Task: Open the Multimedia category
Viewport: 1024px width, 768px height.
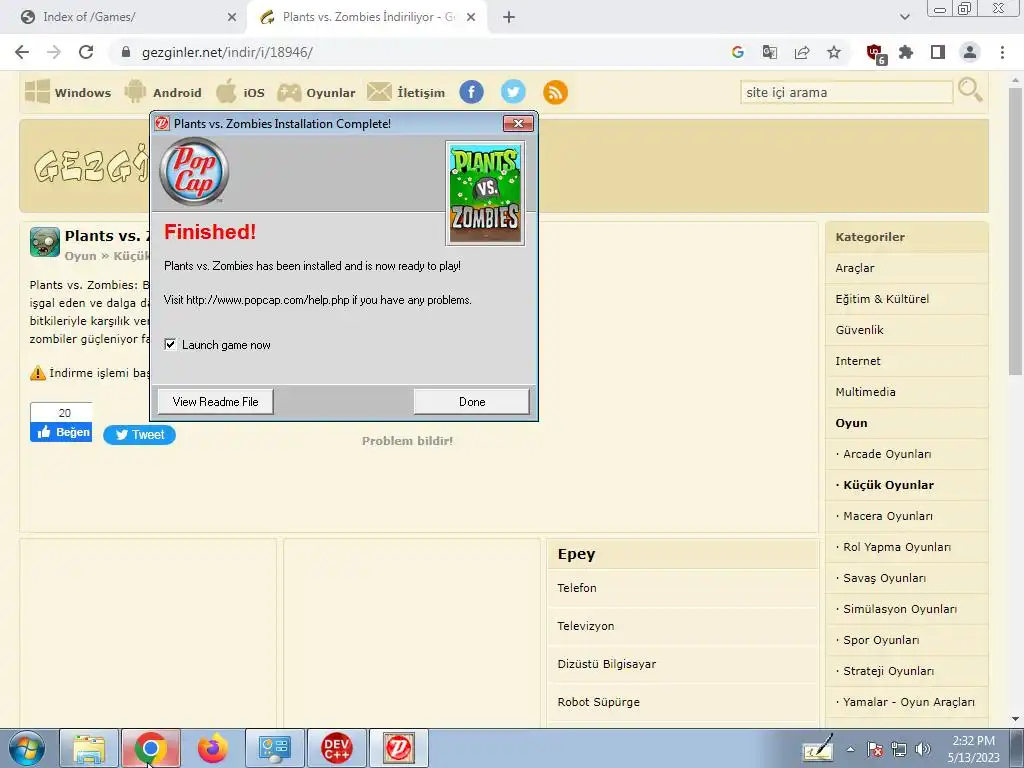Action: pyautogui.click(x=906, y=392)
